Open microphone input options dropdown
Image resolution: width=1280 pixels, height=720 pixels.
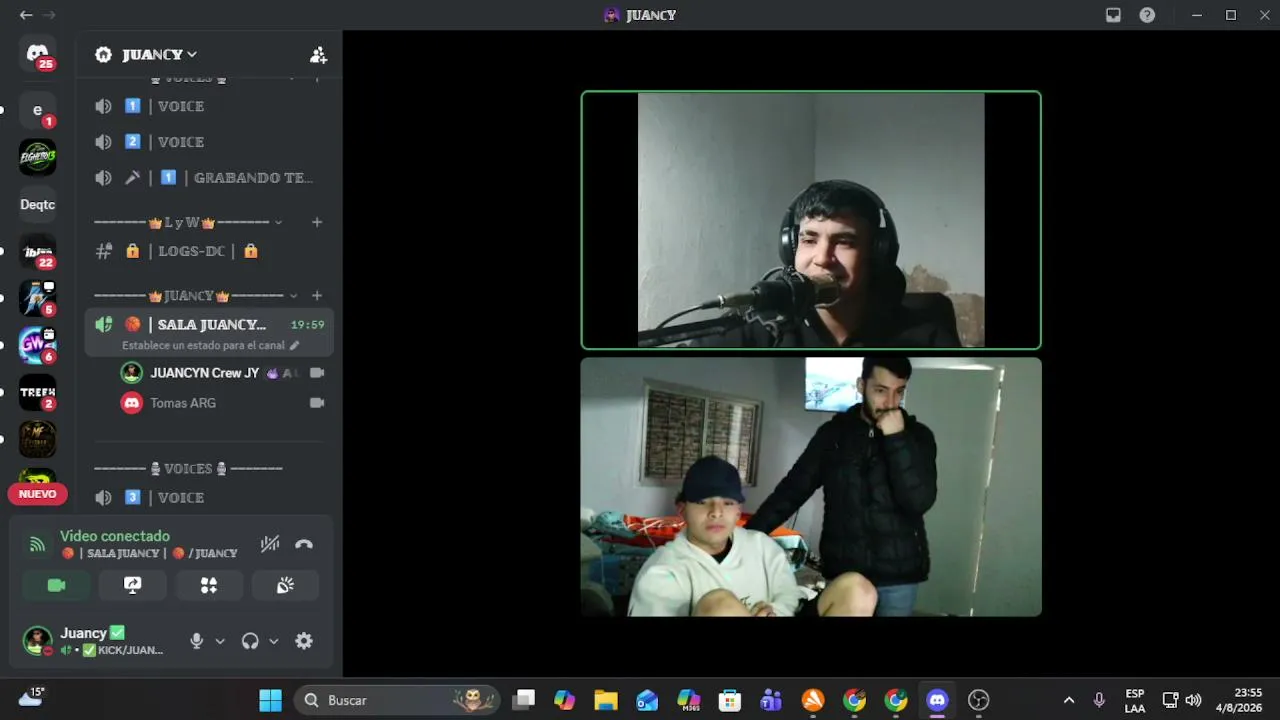tap(220, 641)
